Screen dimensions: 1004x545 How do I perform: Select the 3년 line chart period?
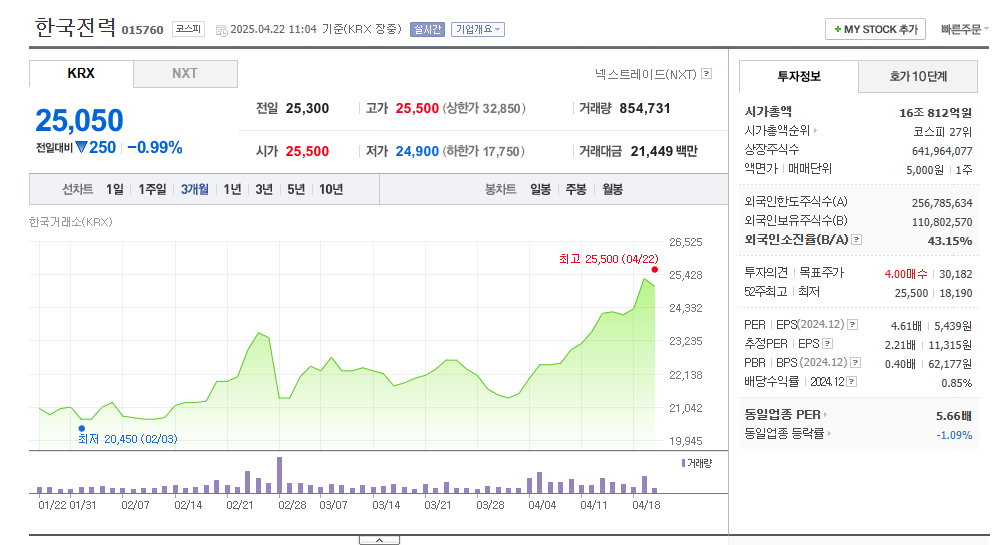[x=264, y=190]
